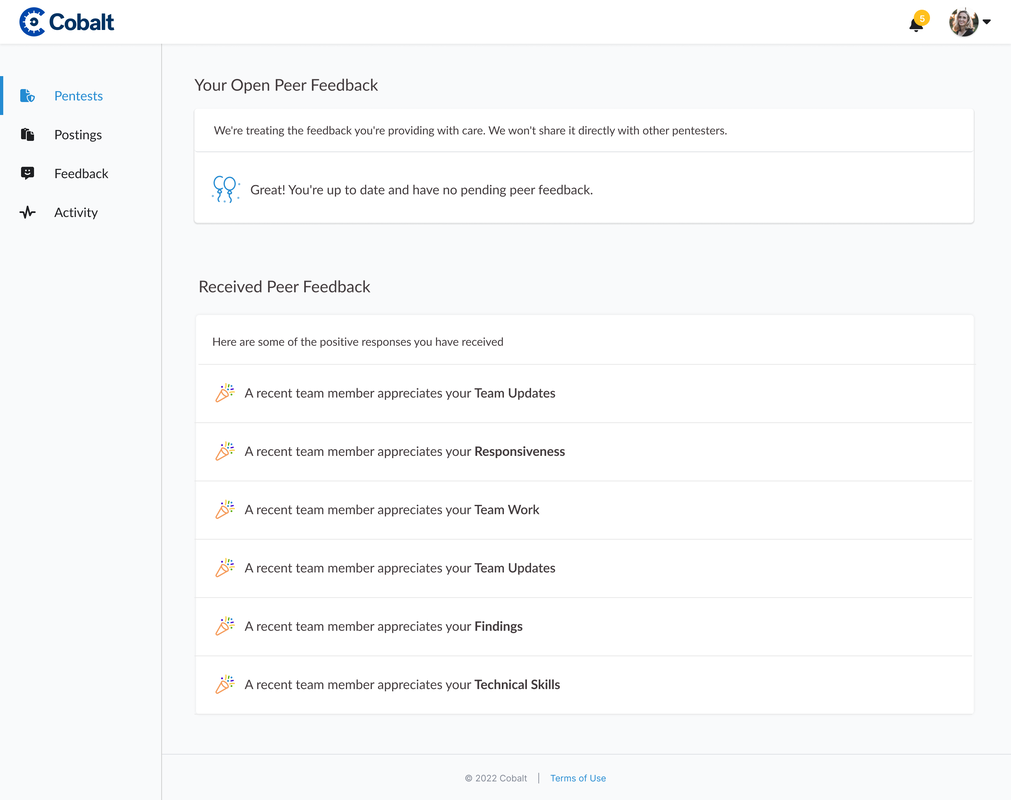
Task: Click the balloons icon in open feedback
Action: point(225,189)
